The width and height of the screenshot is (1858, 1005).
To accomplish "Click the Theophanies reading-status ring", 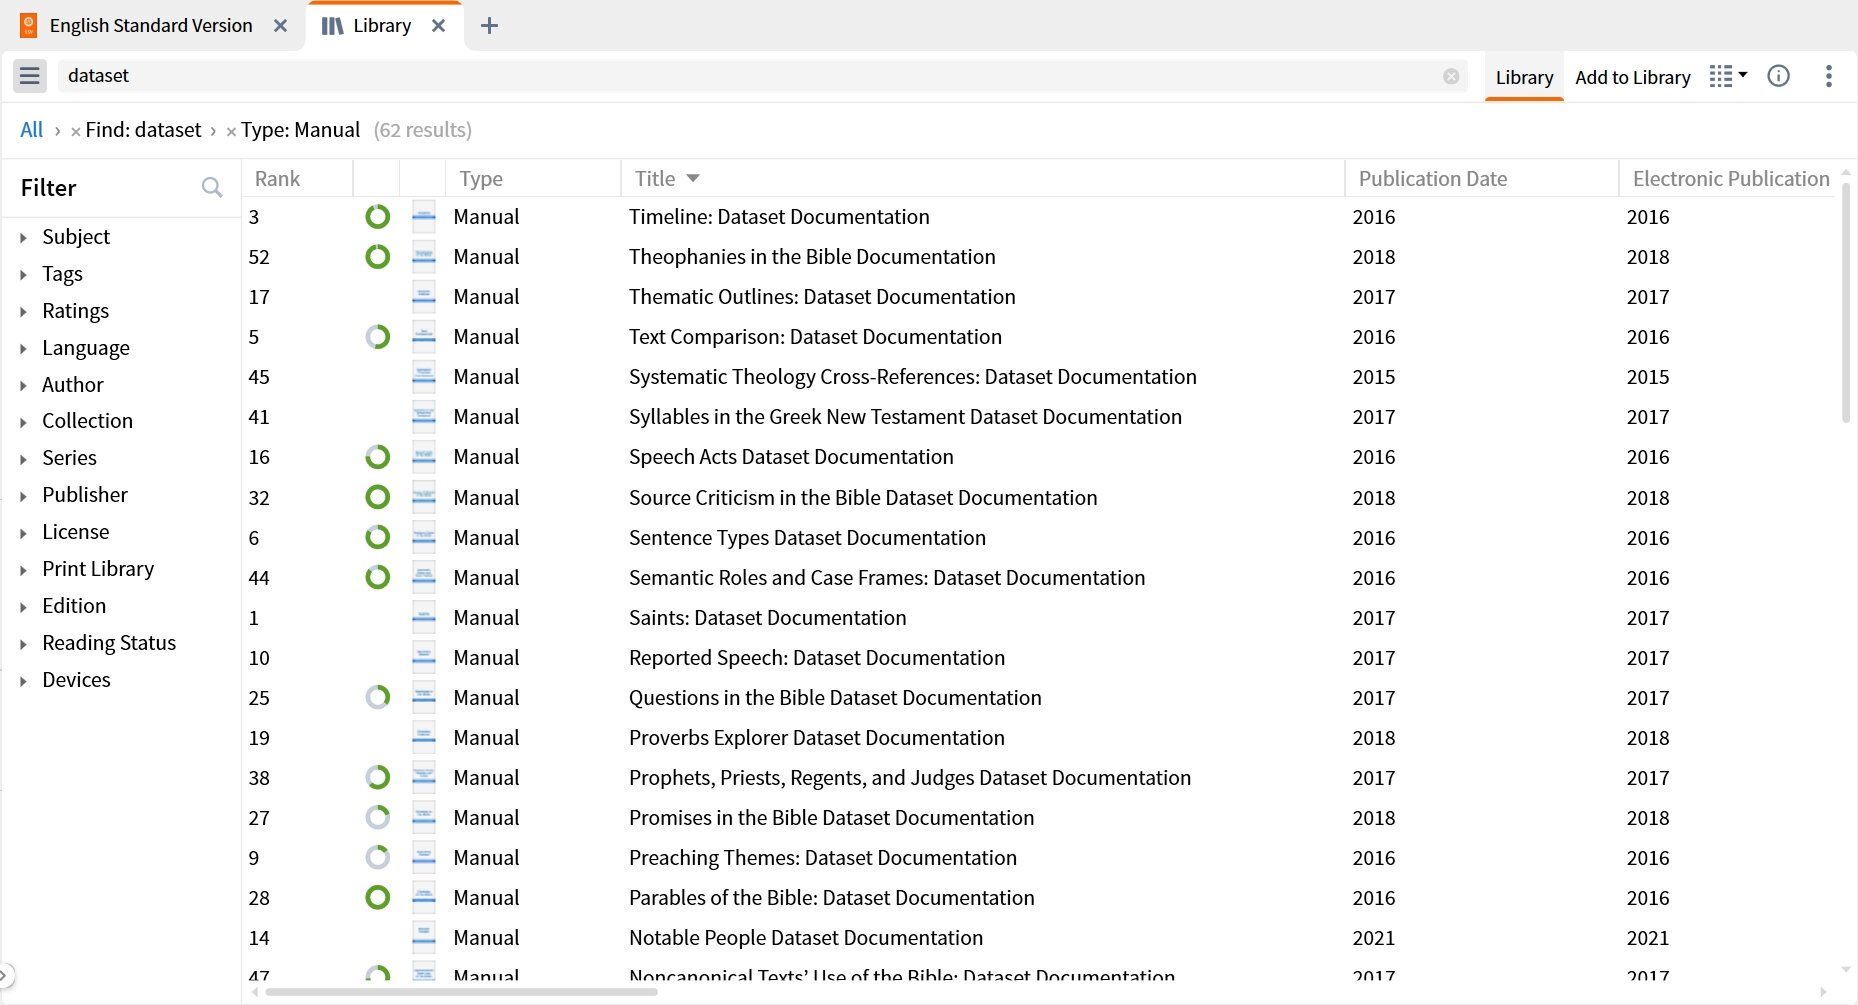I will click(x=377, y=256).
